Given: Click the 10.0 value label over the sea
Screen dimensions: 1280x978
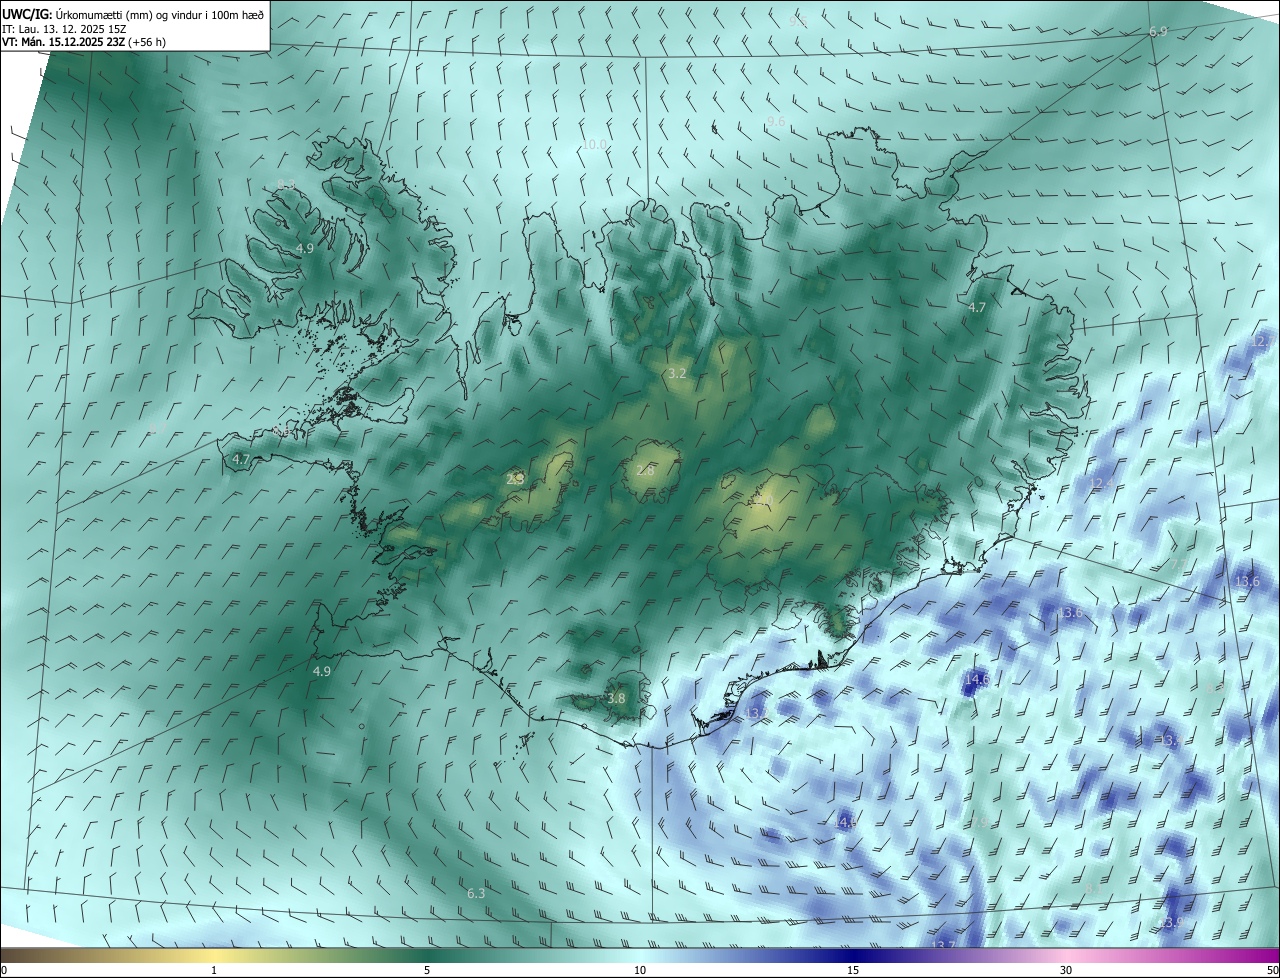Looking at the screenshot, I should point(595,145).
